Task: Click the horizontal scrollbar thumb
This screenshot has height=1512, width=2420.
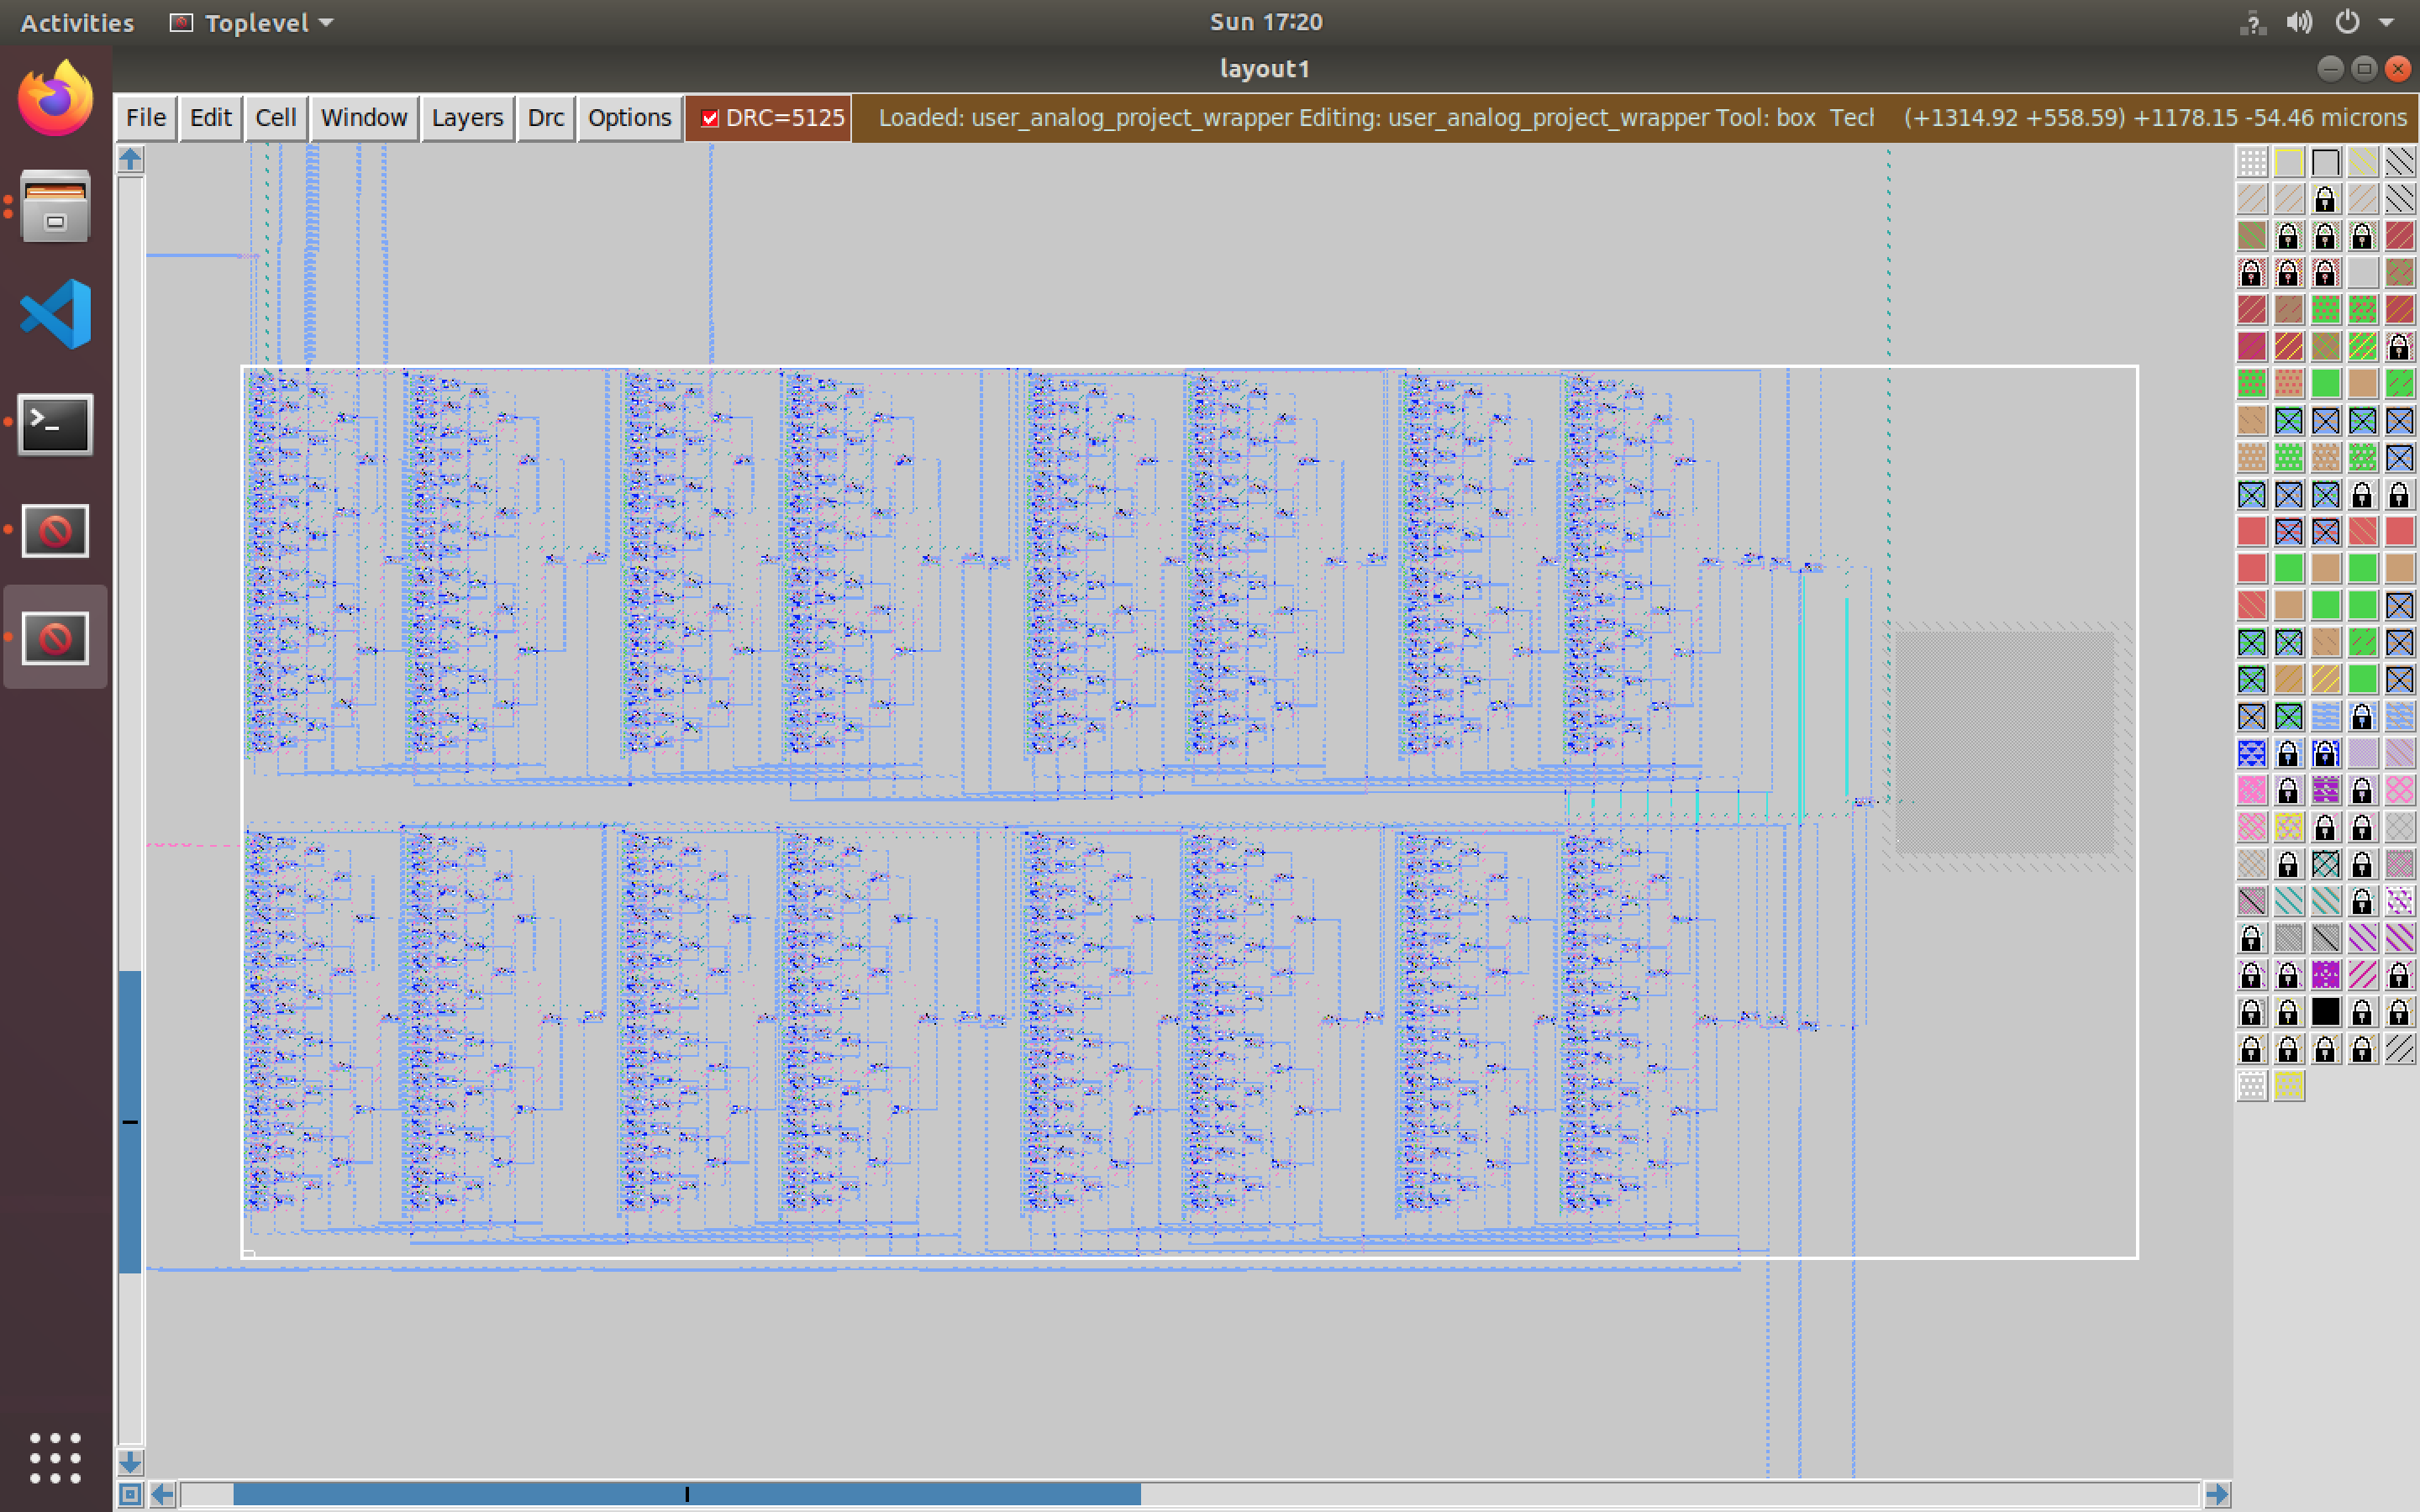Action: [686, 1494]
